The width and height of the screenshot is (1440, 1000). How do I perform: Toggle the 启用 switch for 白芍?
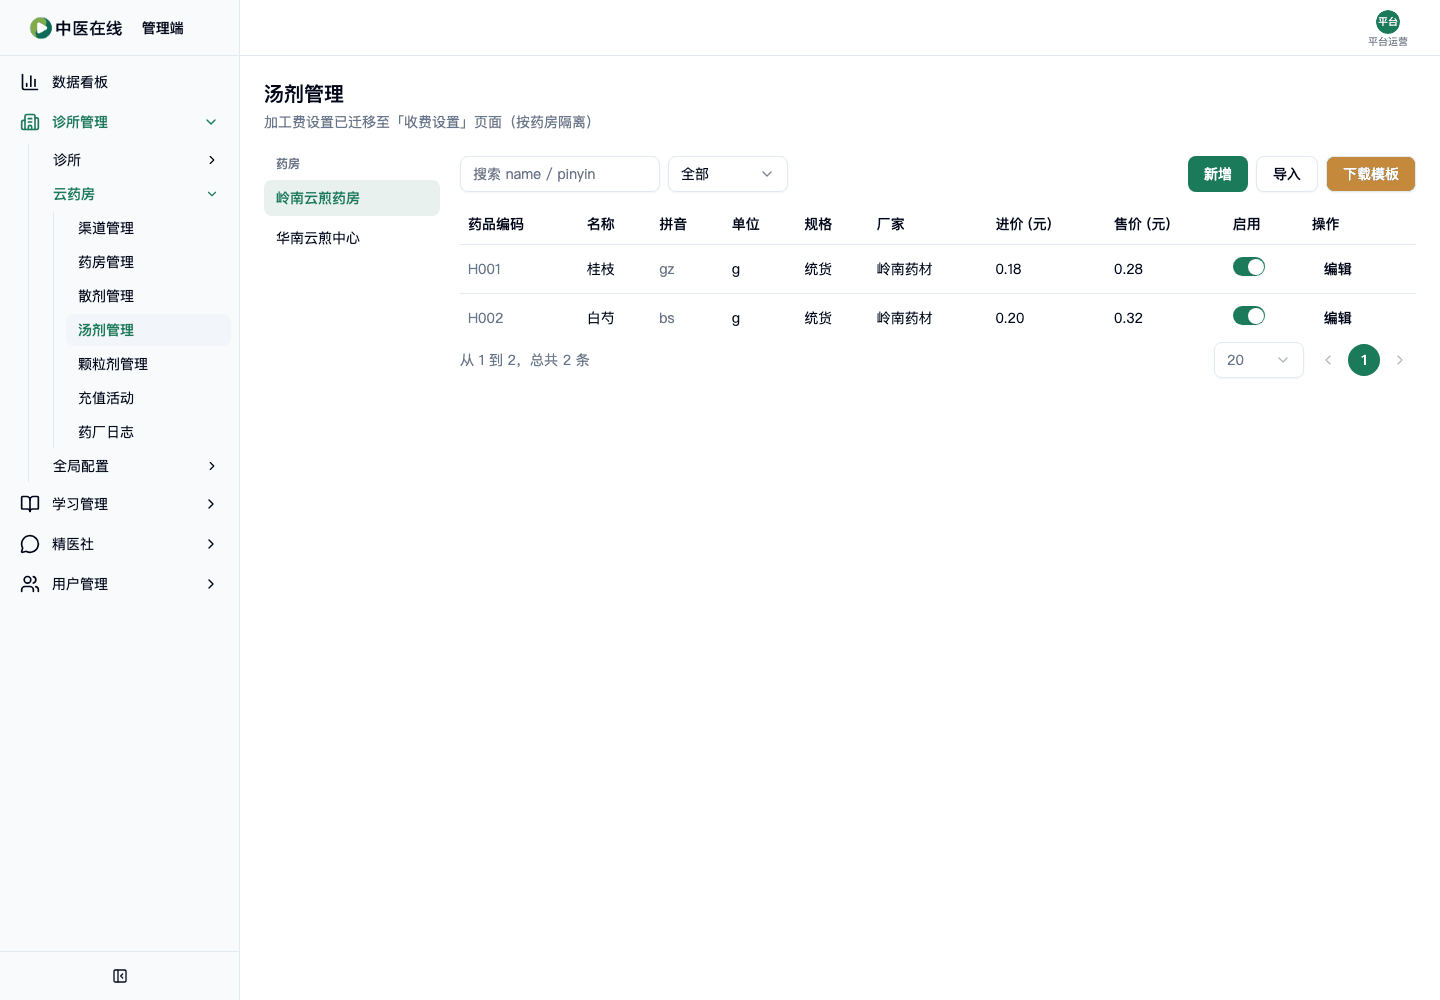pyautogui.click(x=1249, y=316)
